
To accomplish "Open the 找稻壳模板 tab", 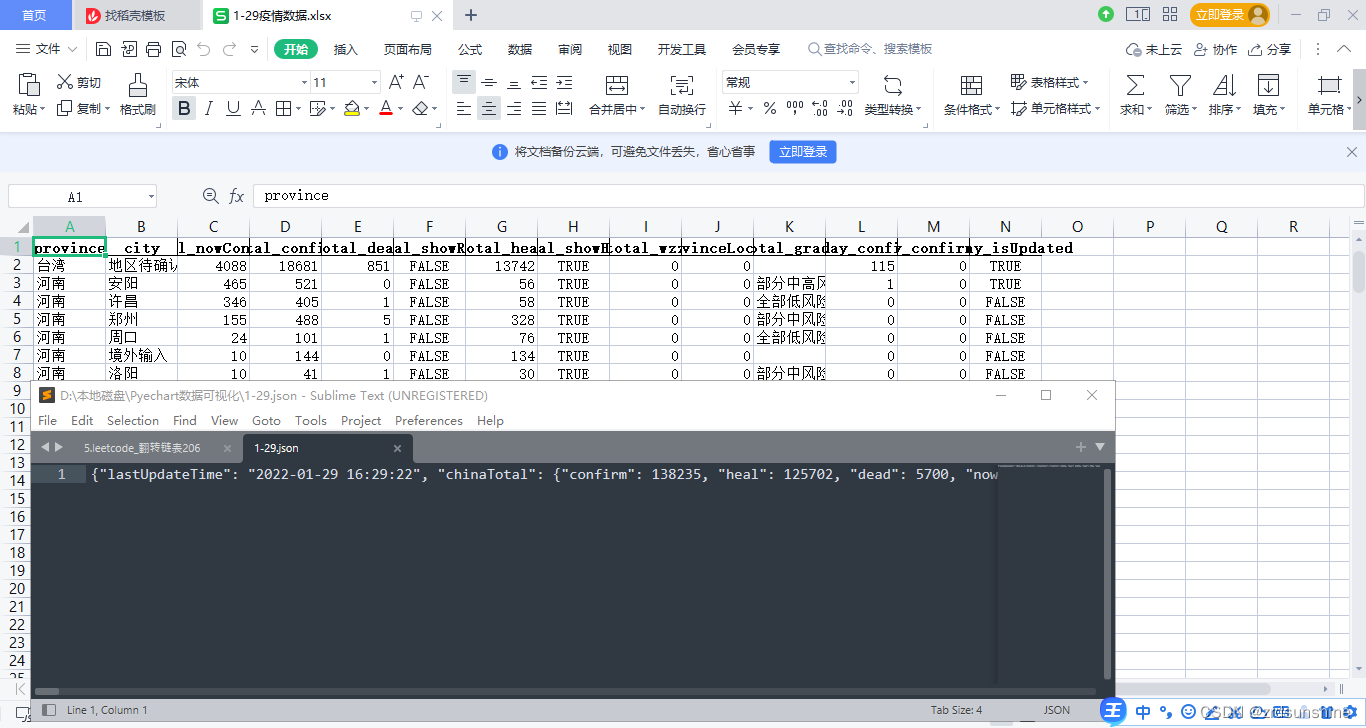I will [x=135, y=15].
